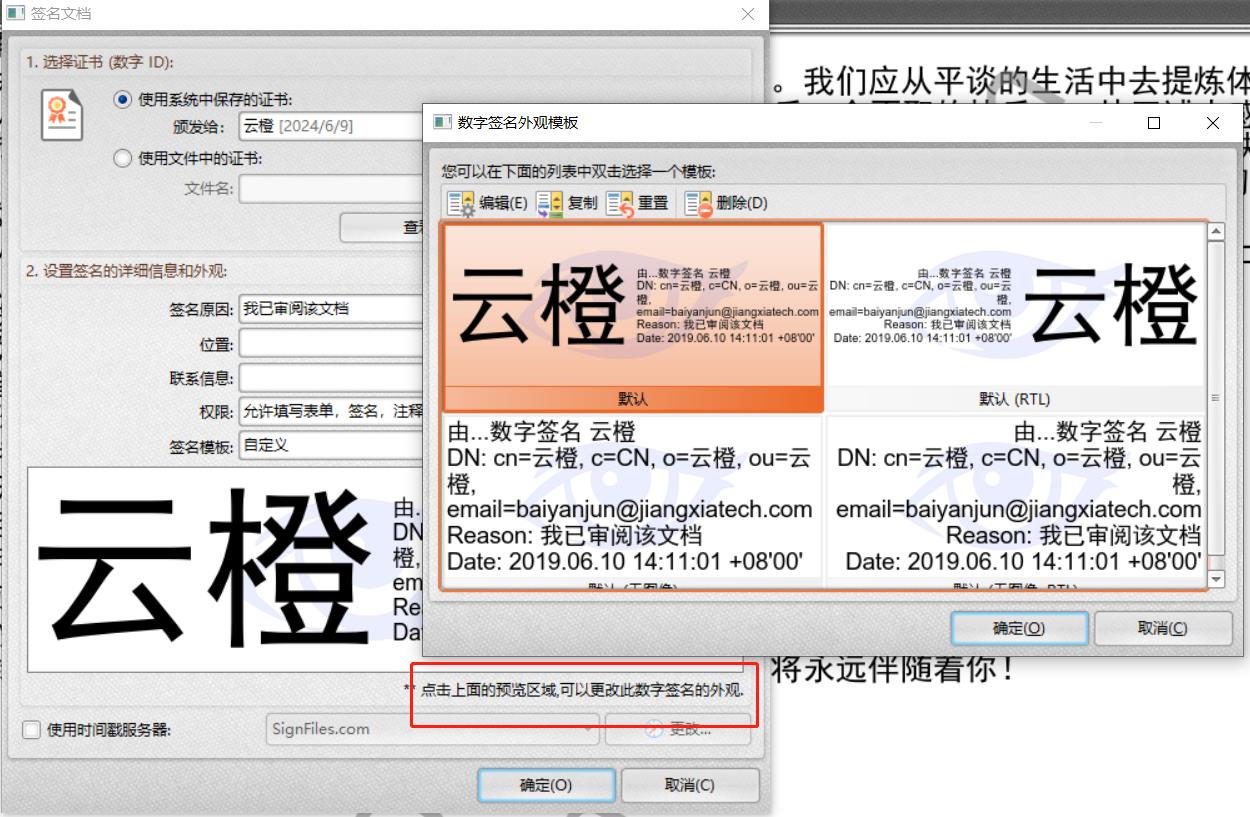Click the Edit template icon (编辑)
1250x817 pixels.
click(461, 203)
